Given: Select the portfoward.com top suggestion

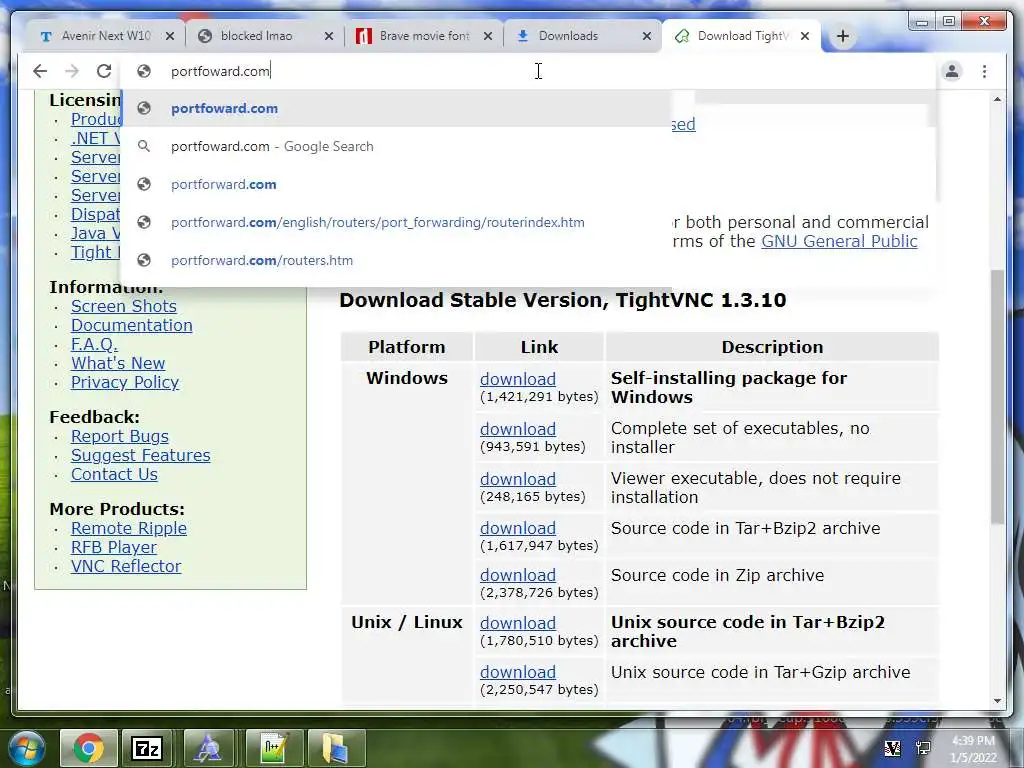Looking at the screenshot, I should pyautogui.click(x=396, y=108).
